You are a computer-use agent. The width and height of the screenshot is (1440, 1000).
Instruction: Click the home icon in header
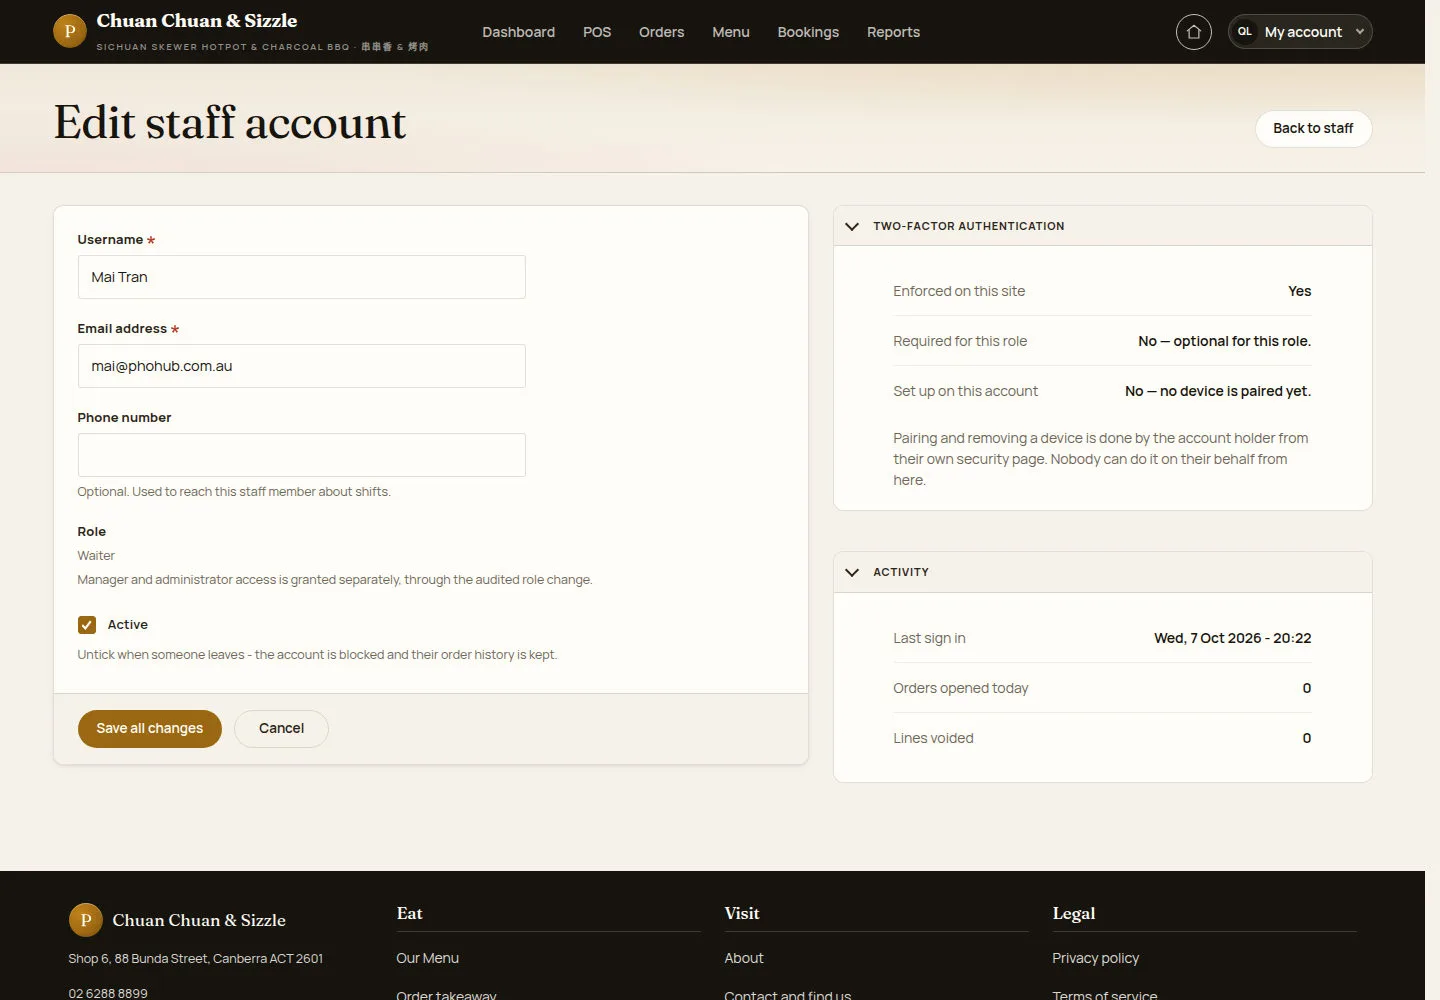point(1193,32)
